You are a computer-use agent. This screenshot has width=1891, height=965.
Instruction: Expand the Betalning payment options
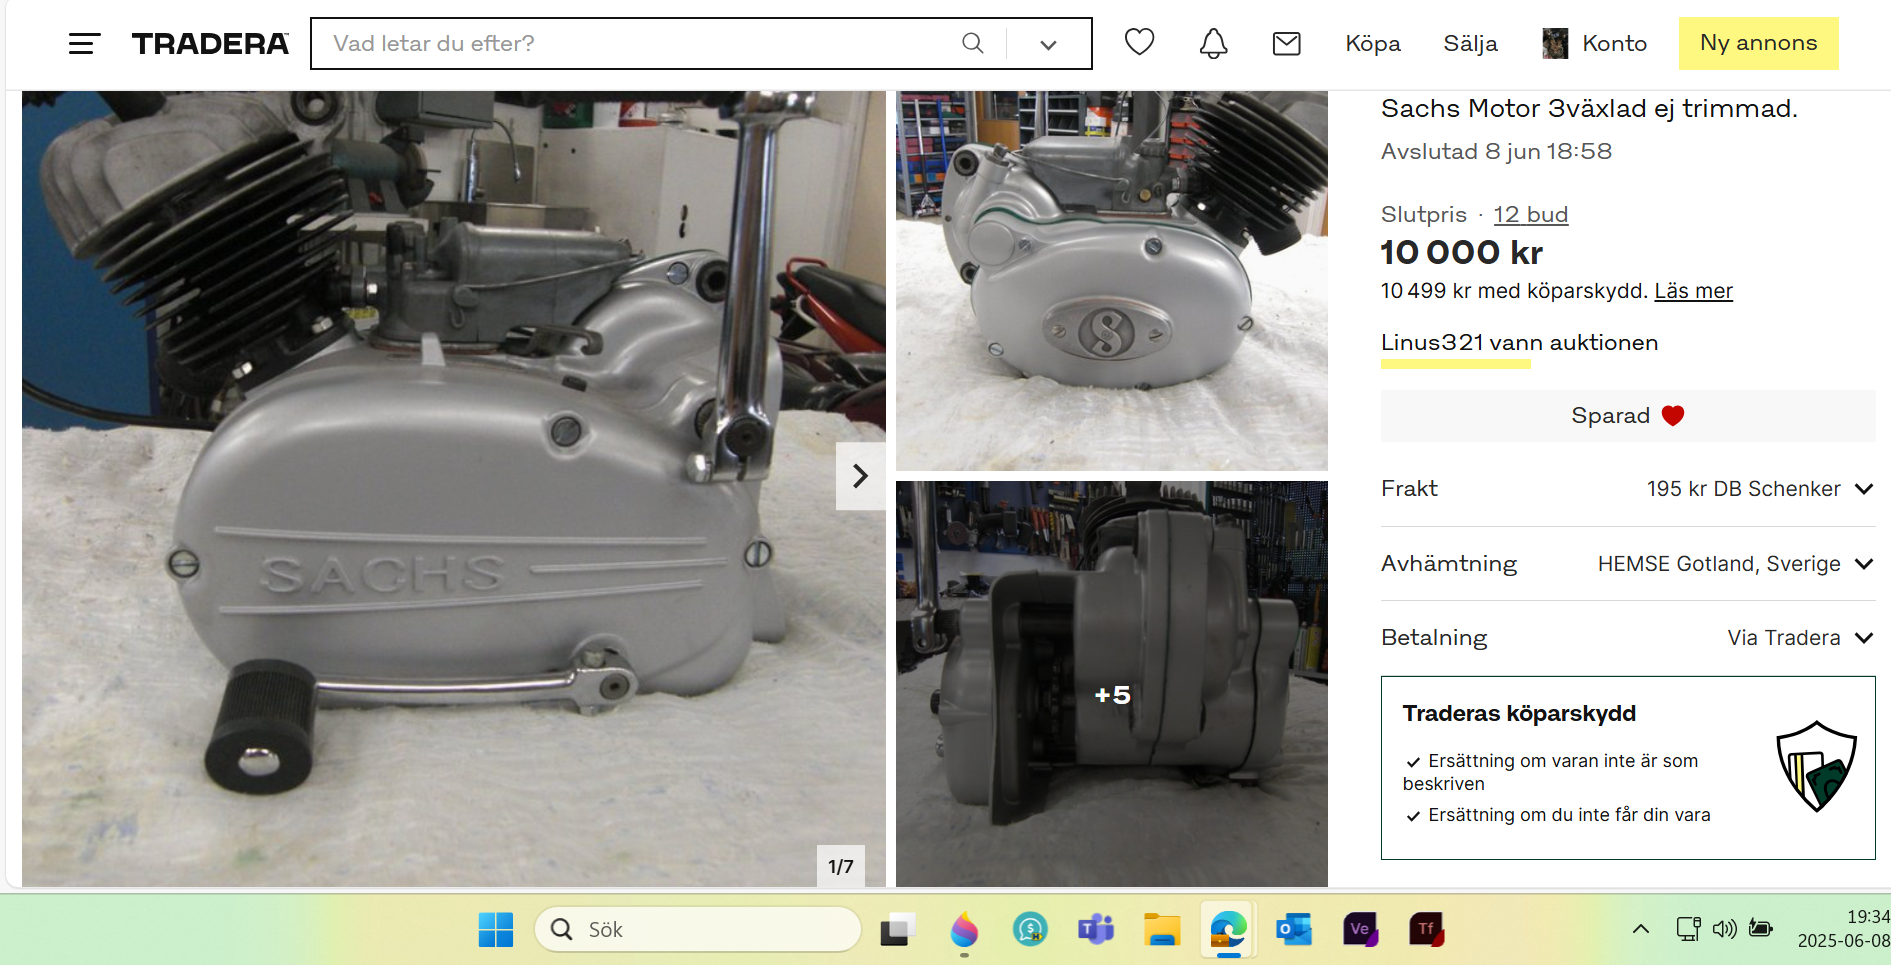pyautogui.click(x=1863, y=638)
